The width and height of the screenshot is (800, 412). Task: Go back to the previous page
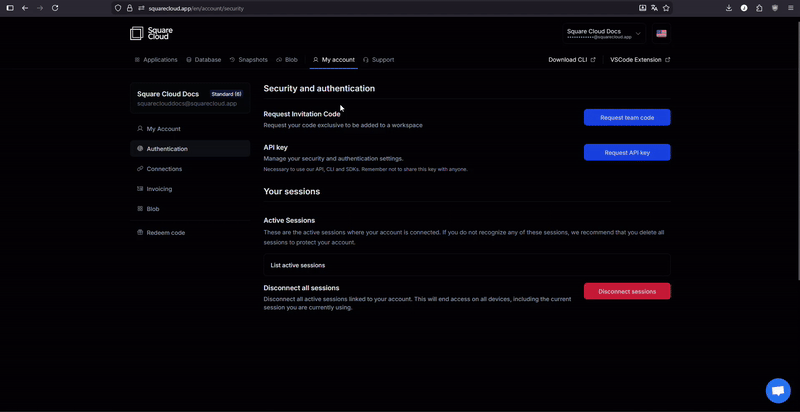25,8
